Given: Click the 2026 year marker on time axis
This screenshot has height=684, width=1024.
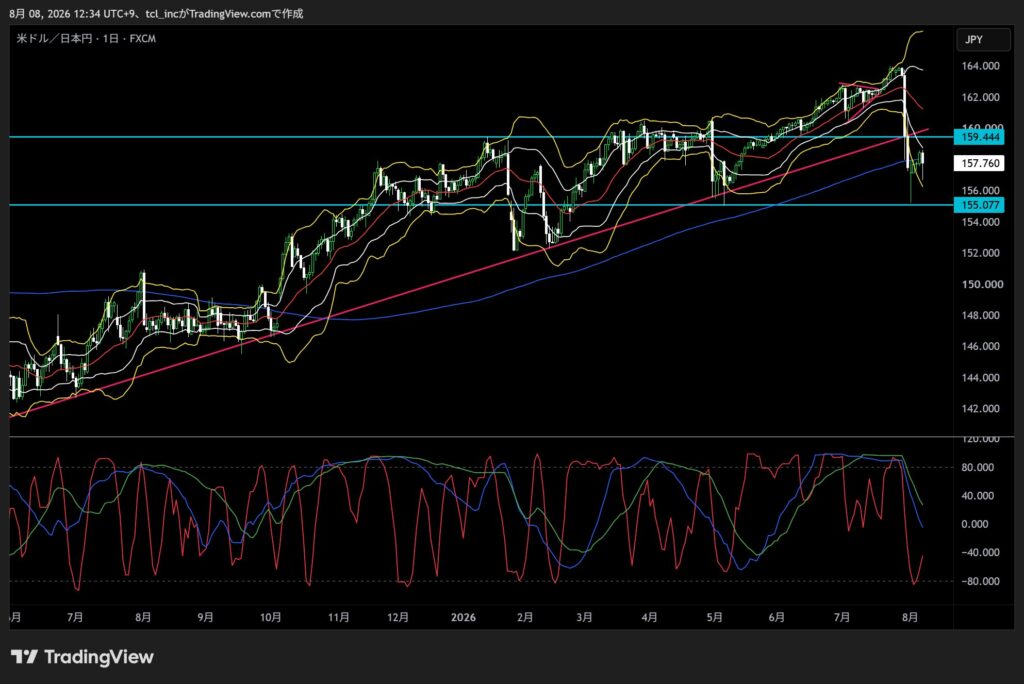Looking at the screenshot, I should point(463,617).
